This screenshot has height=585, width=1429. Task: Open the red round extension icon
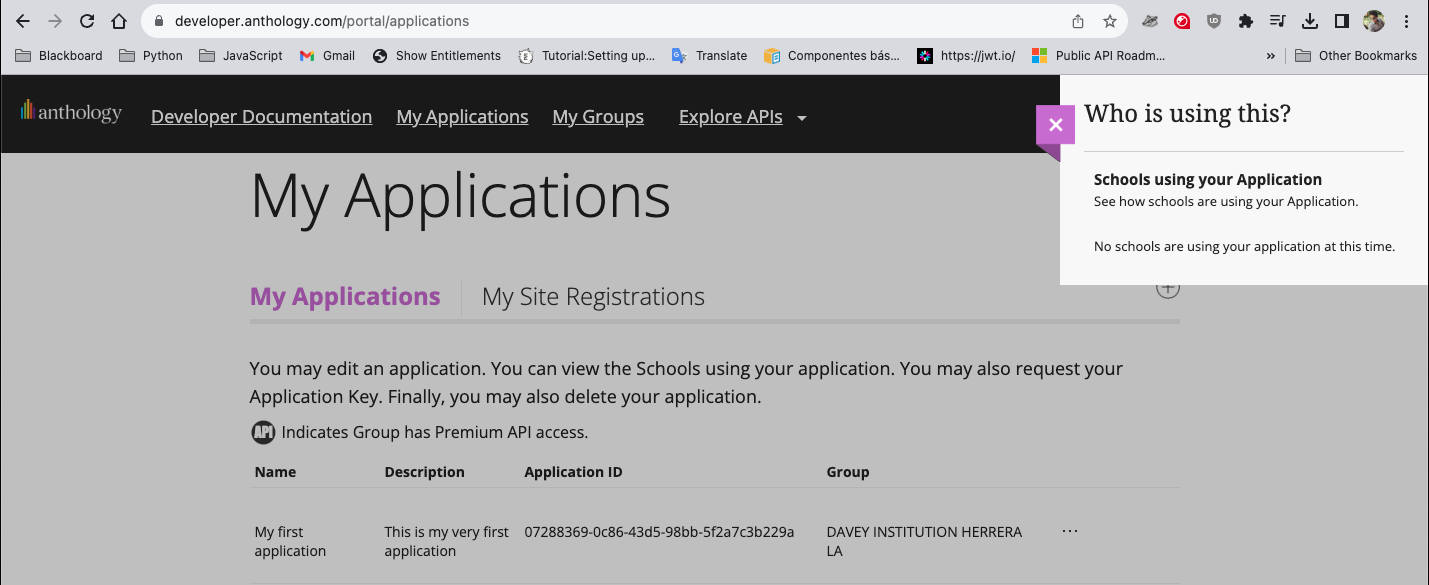point(1182,21)
